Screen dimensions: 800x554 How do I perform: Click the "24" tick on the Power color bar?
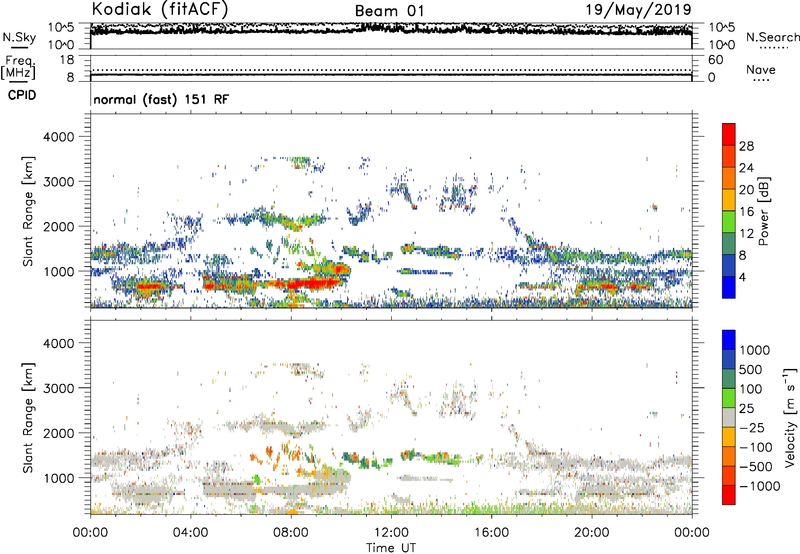(746, 168)
